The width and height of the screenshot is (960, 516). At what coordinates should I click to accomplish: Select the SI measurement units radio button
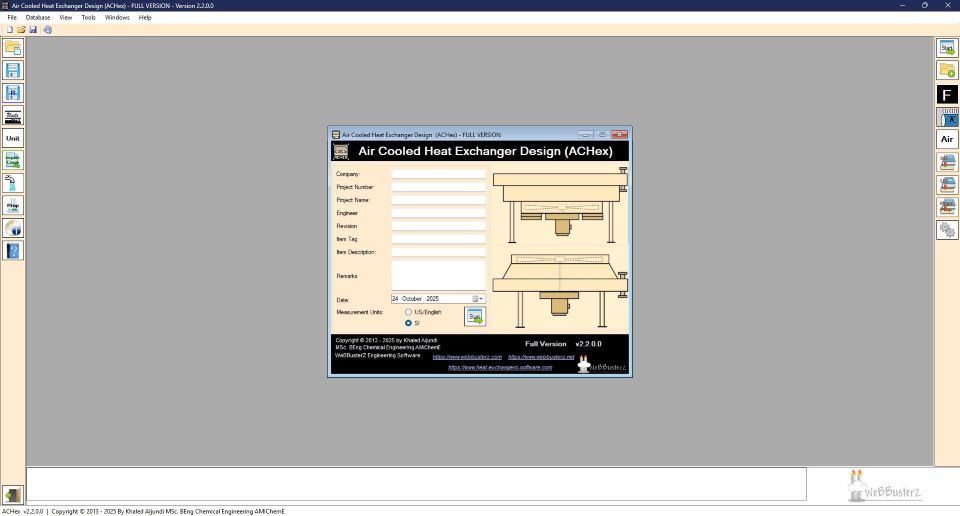[408, 323]
